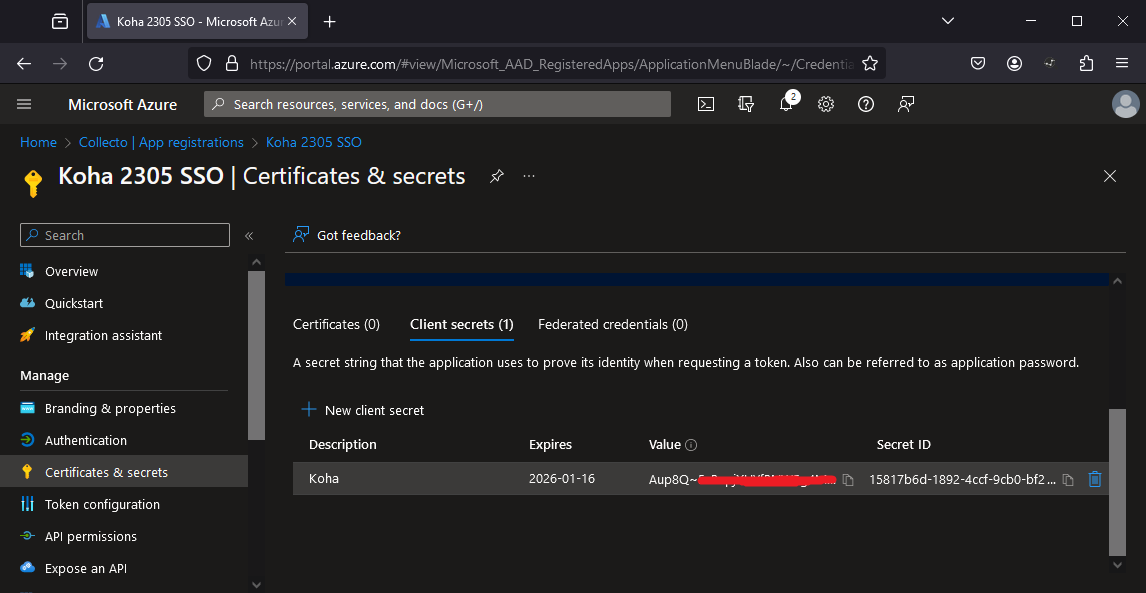Collapse the left navigation menu
The height and width of the screenshot is (593, 1146).
248,235
